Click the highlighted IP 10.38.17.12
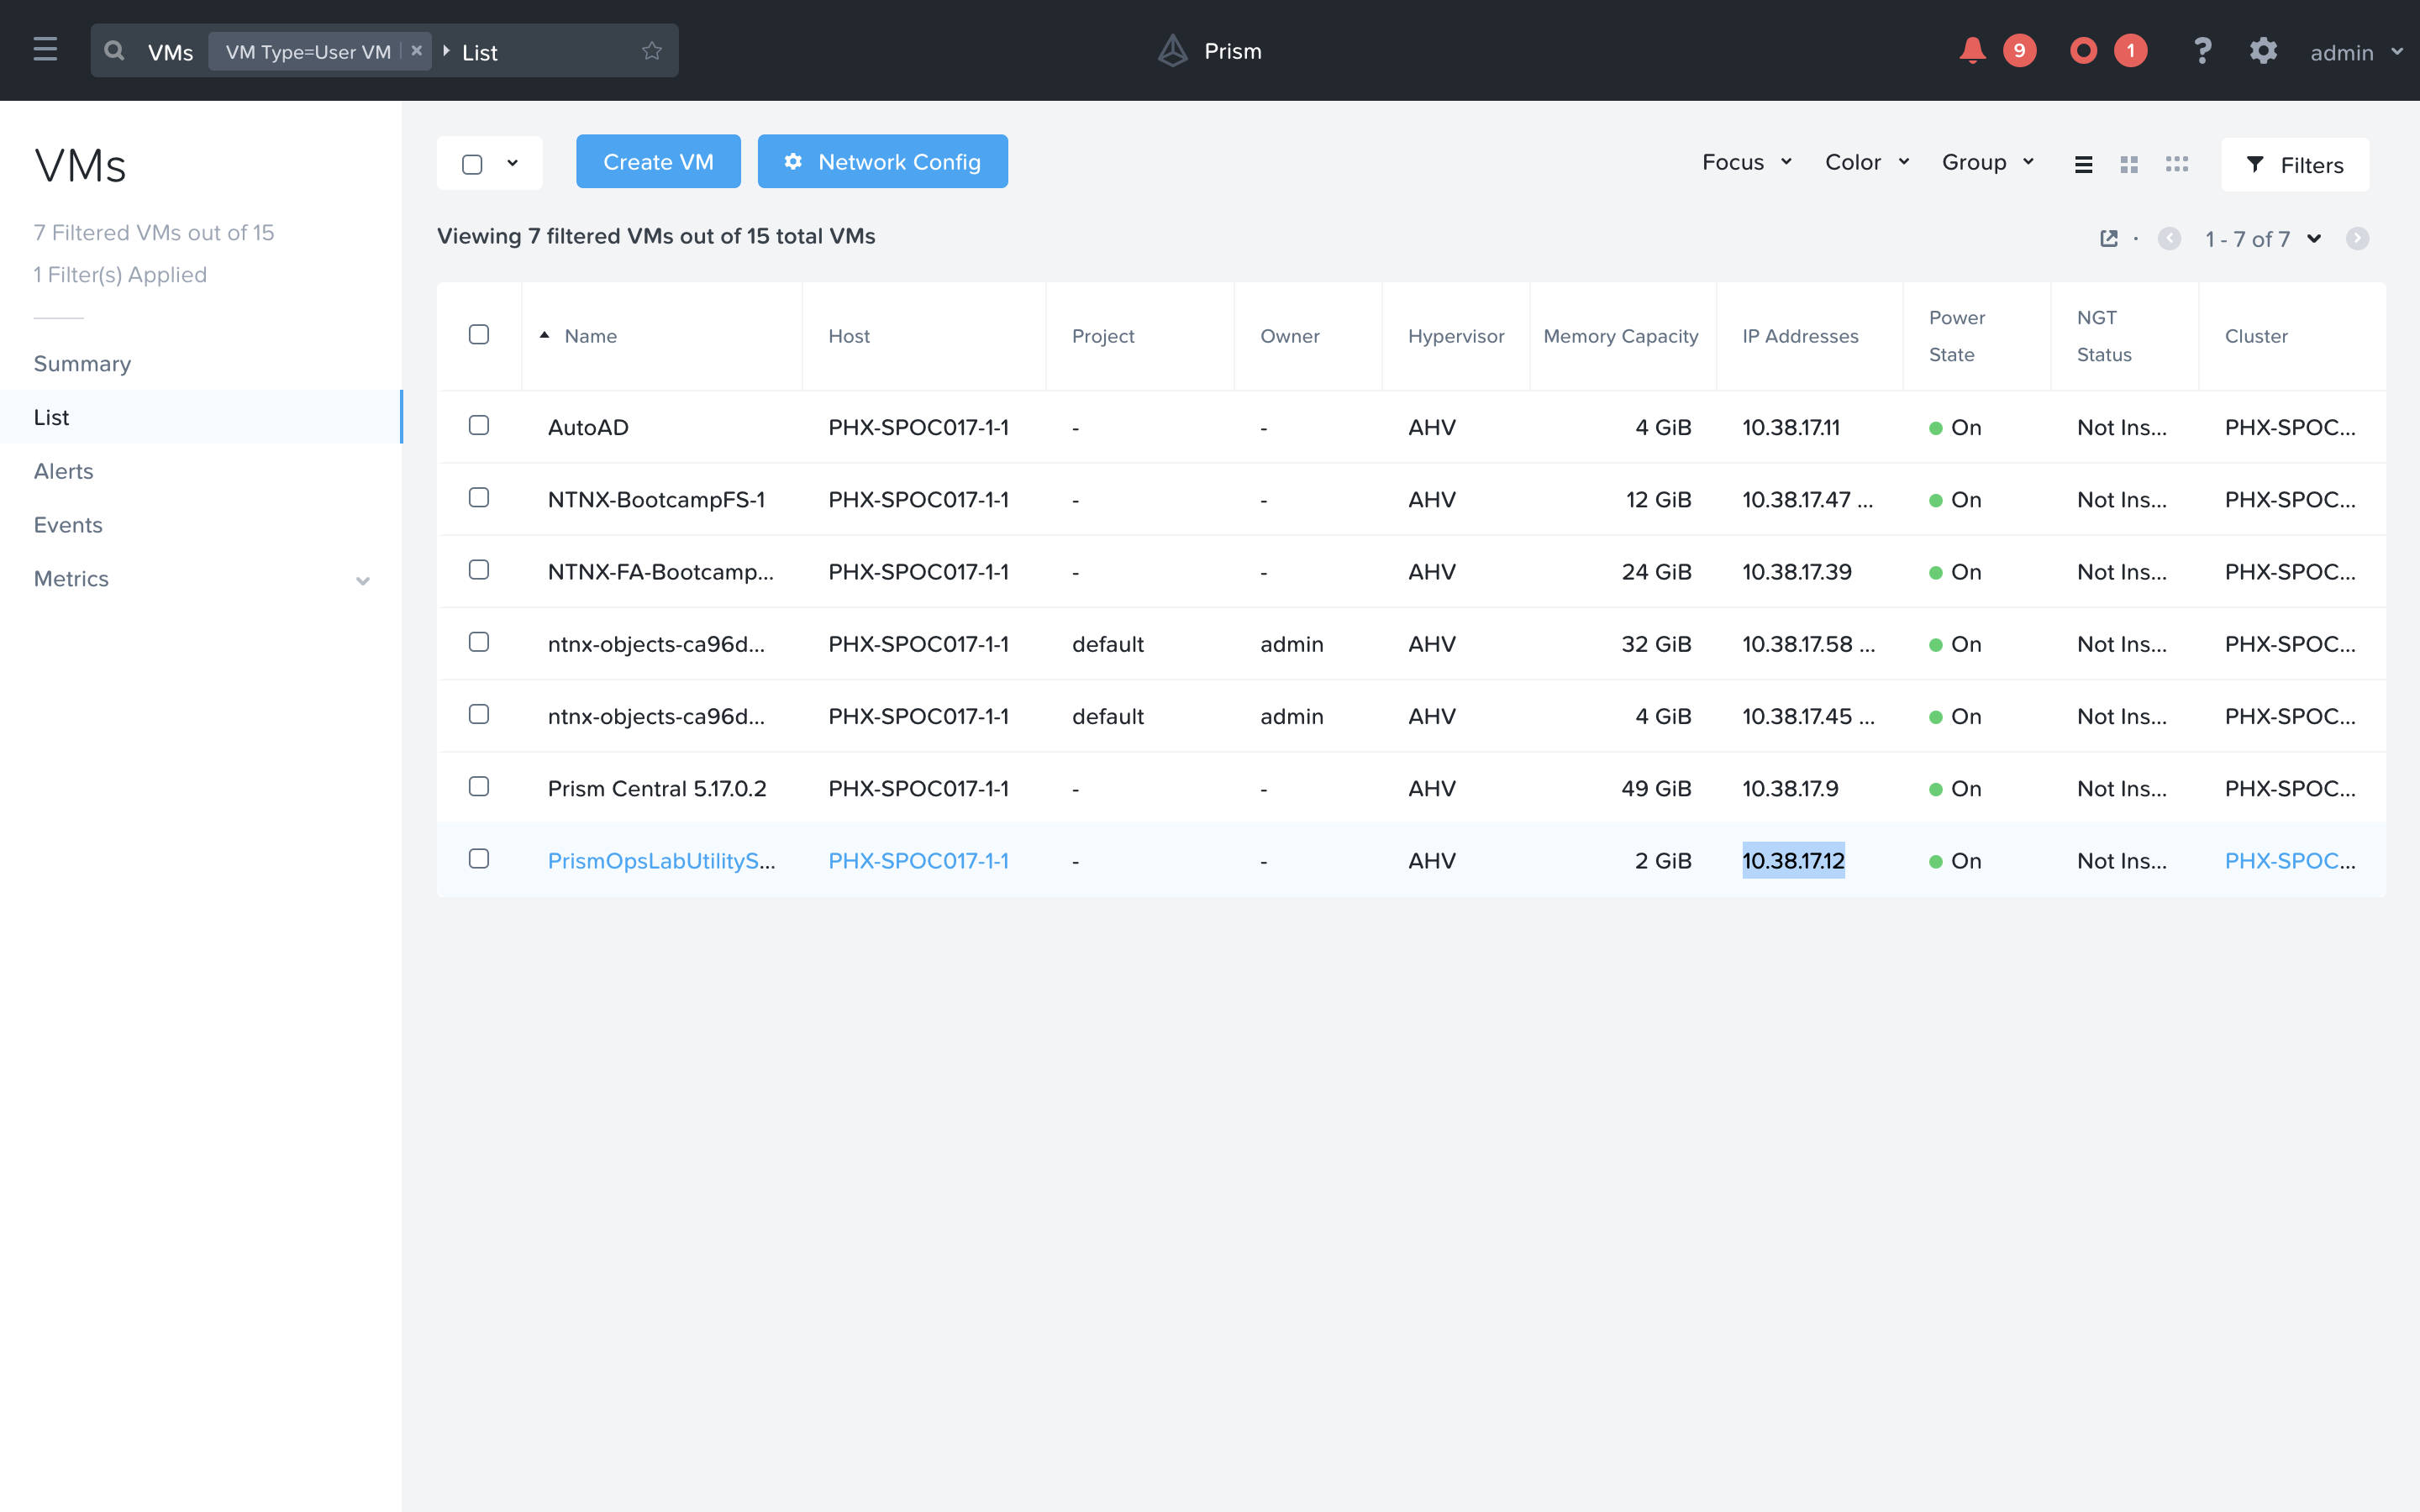The width and height of the screenshot is (2420, 1512). point(1793,861)
